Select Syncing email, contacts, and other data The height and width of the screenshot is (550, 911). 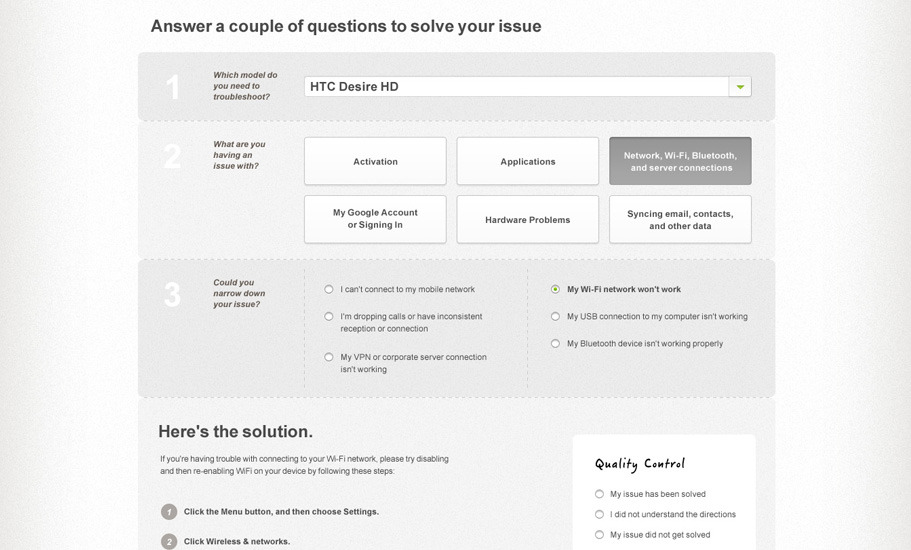pyautogui.click(x=680, y=219)
